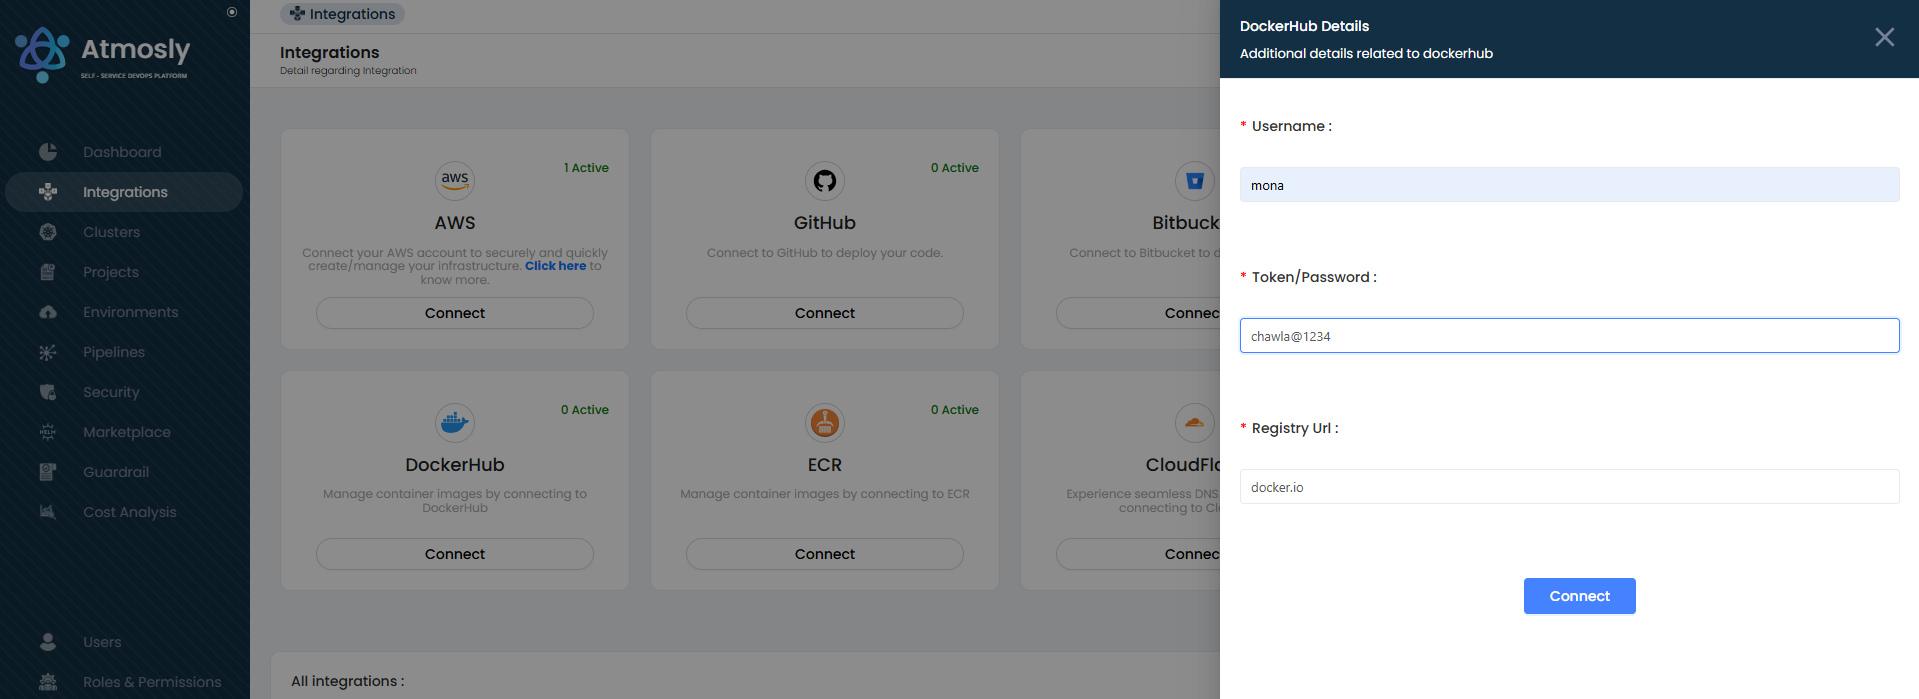Click the ECR logo icon

pyautogui.click(x=825, y=423)
